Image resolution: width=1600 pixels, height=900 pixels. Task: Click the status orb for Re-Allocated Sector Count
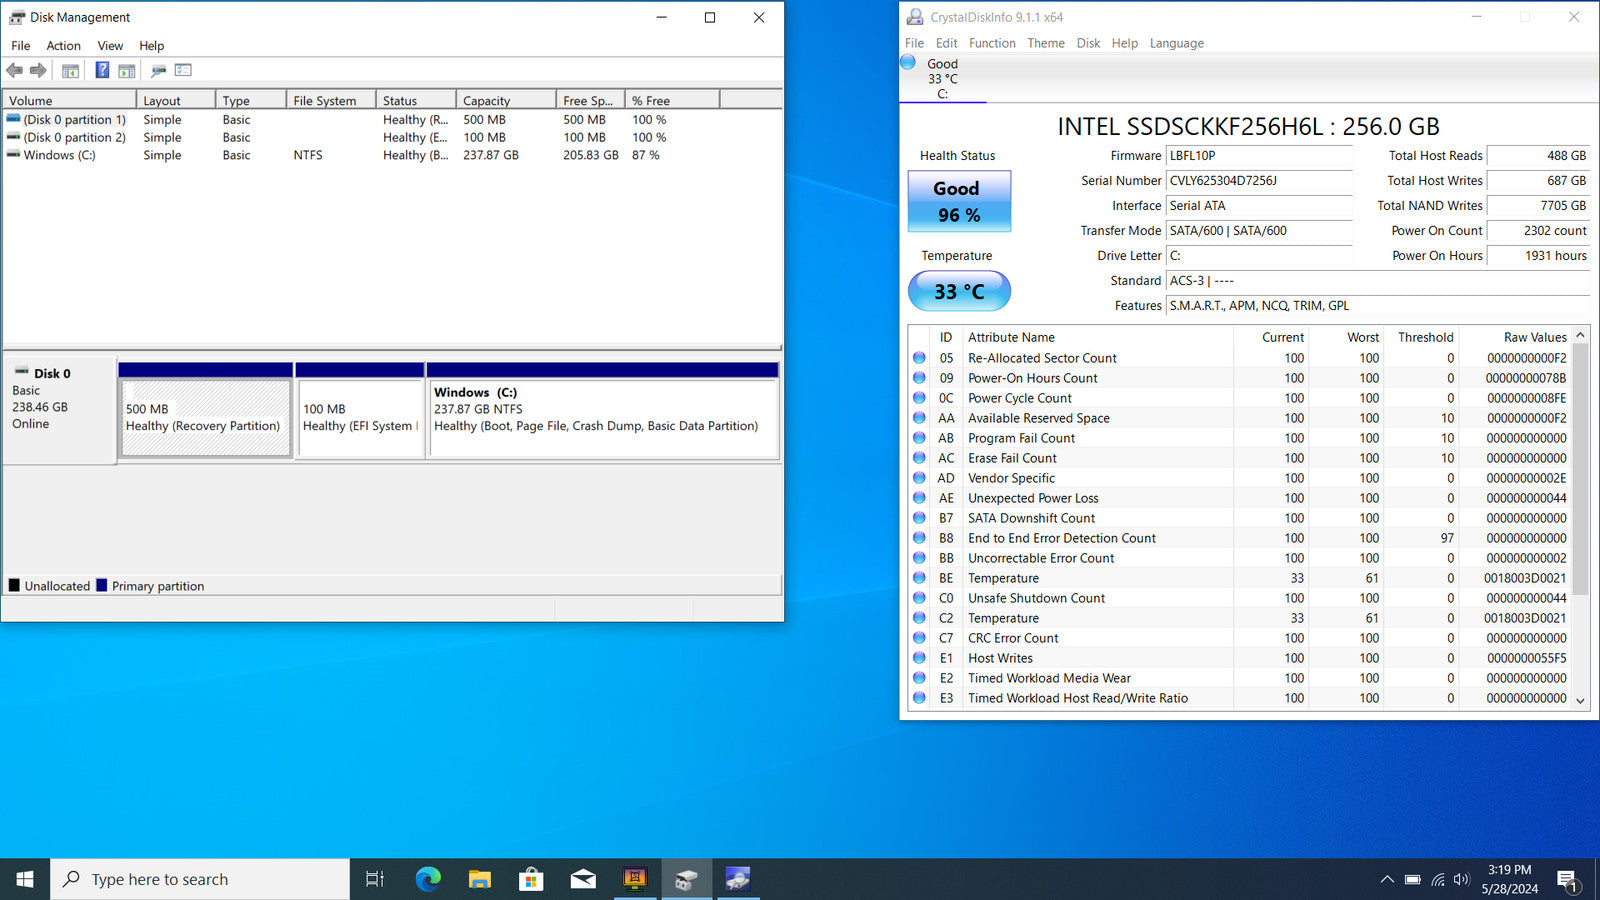coord(919,357)
